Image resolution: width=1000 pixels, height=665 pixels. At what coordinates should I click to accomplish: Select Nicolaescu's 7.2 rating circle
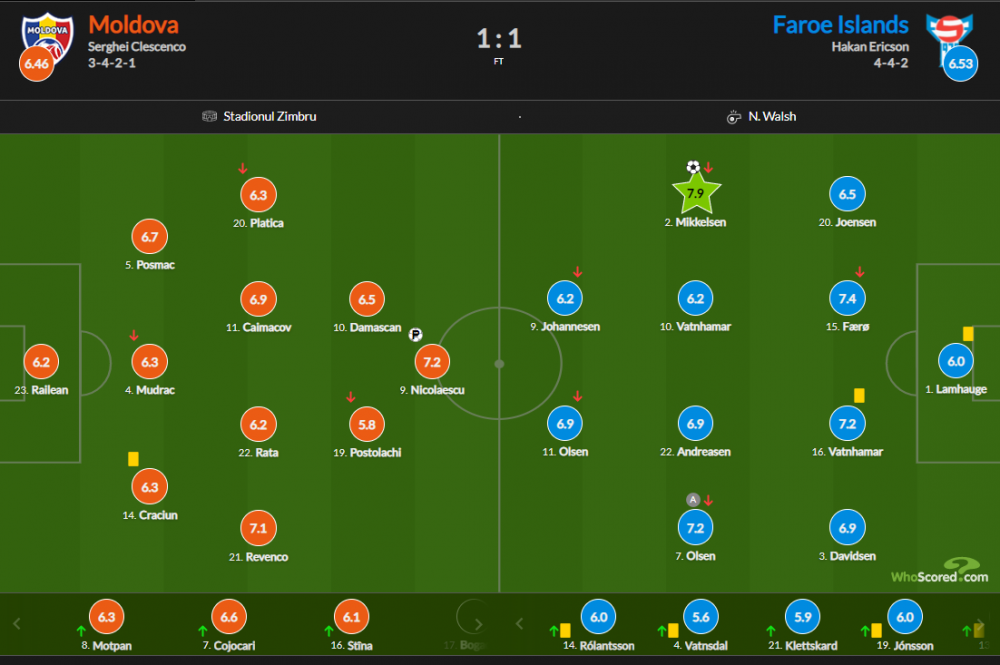[432, 362]
